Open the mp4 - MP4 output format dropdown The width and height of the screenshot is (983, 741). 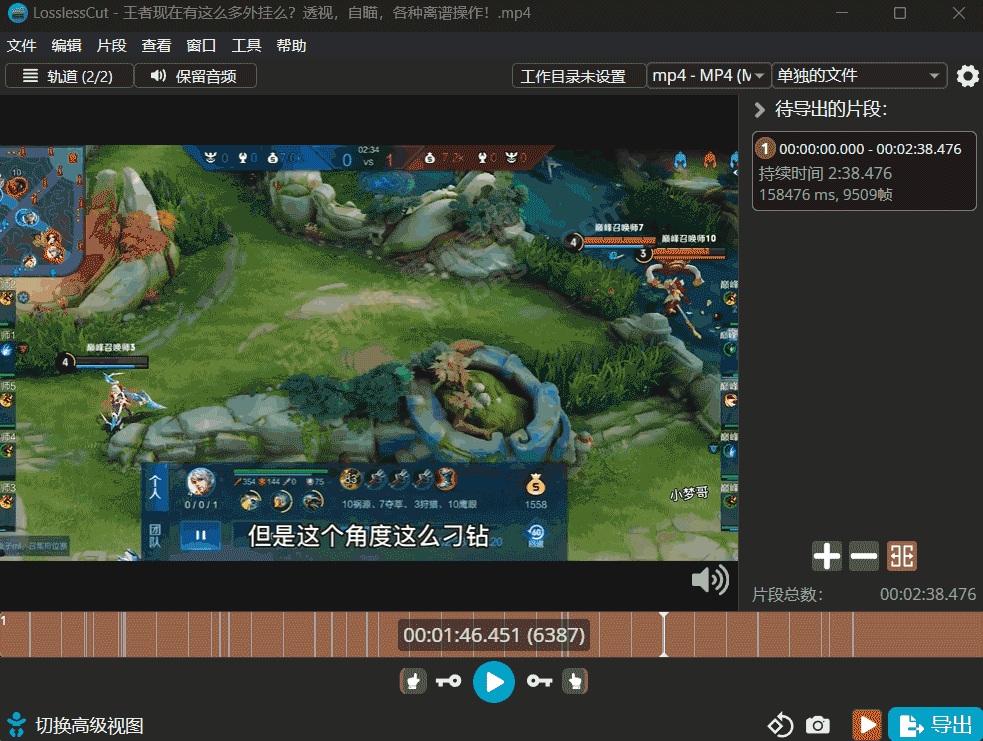pos(708,76)
